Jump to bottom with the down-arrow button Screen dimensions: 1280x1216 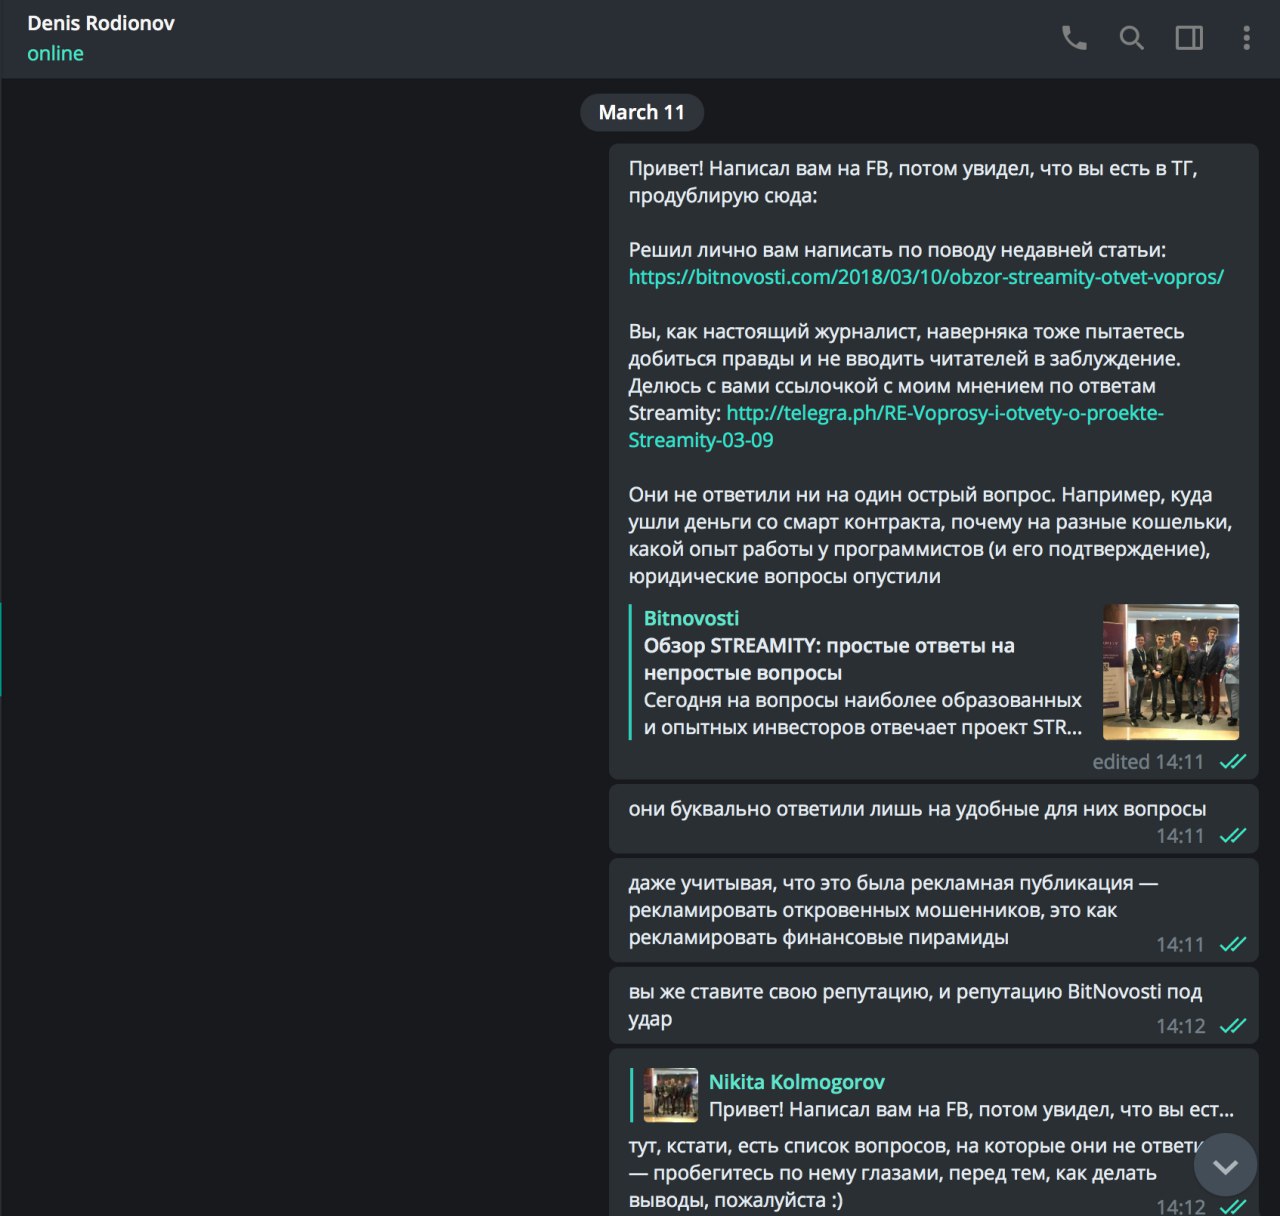click(x=1225, y=1165)
